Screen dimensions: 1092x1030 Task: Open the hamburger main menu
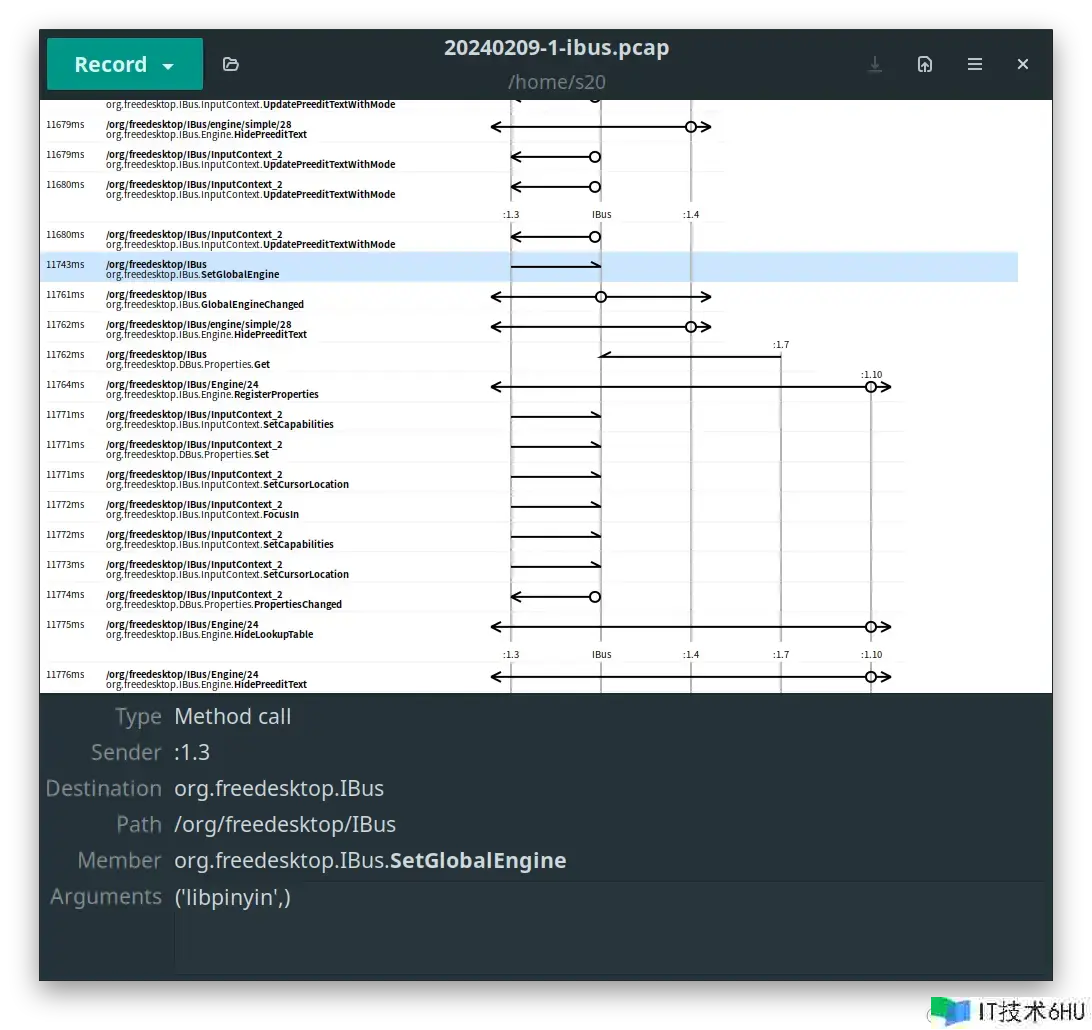coord(975,64)
